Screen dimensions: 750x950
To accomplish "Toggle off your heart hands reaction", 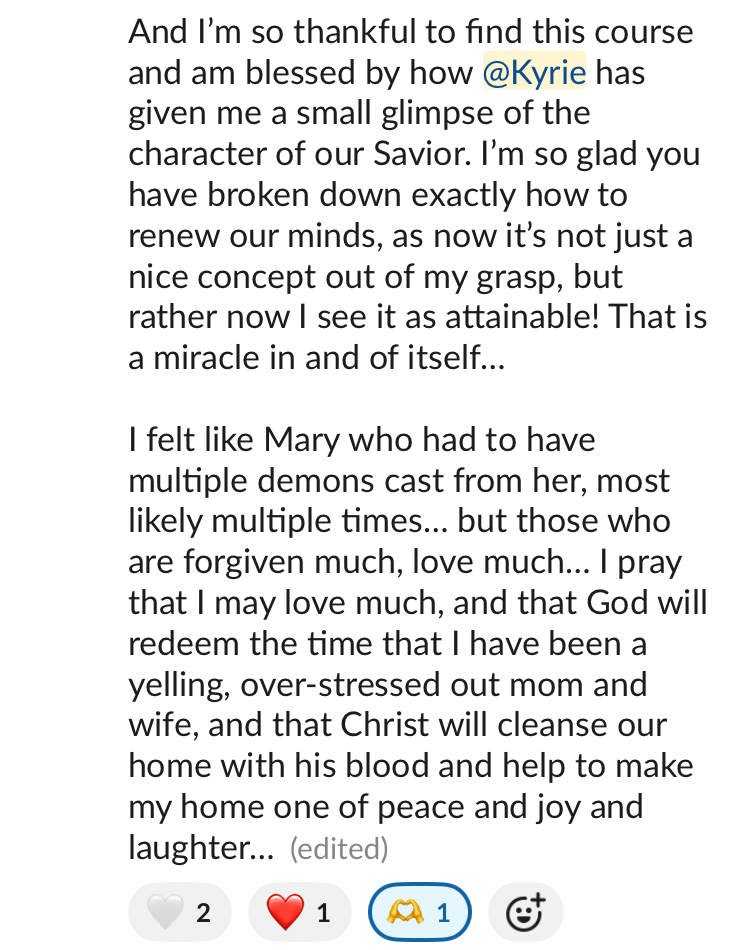I will tap(419, 912).
